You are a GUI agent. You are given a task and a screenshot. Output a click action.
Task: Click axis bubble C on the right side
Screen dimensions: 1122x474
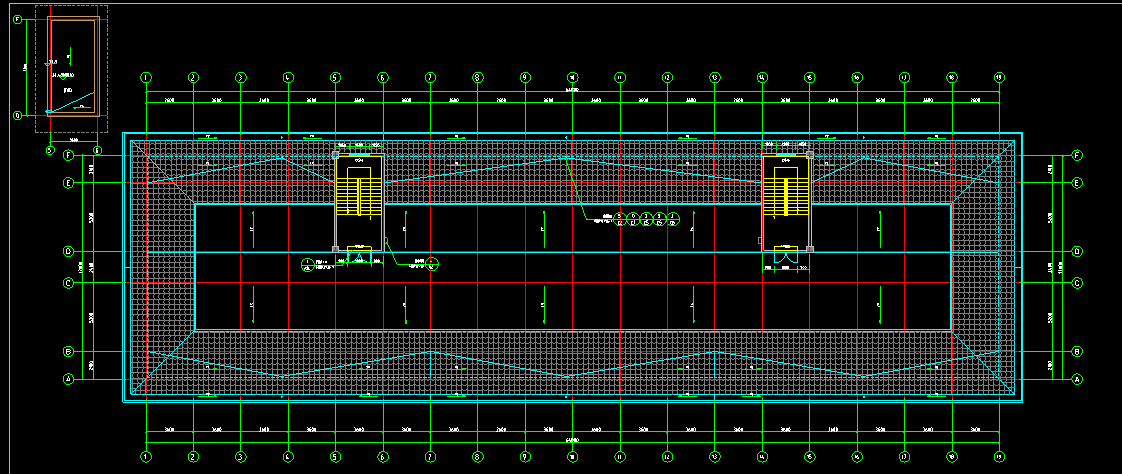(x=1077, y=283)
